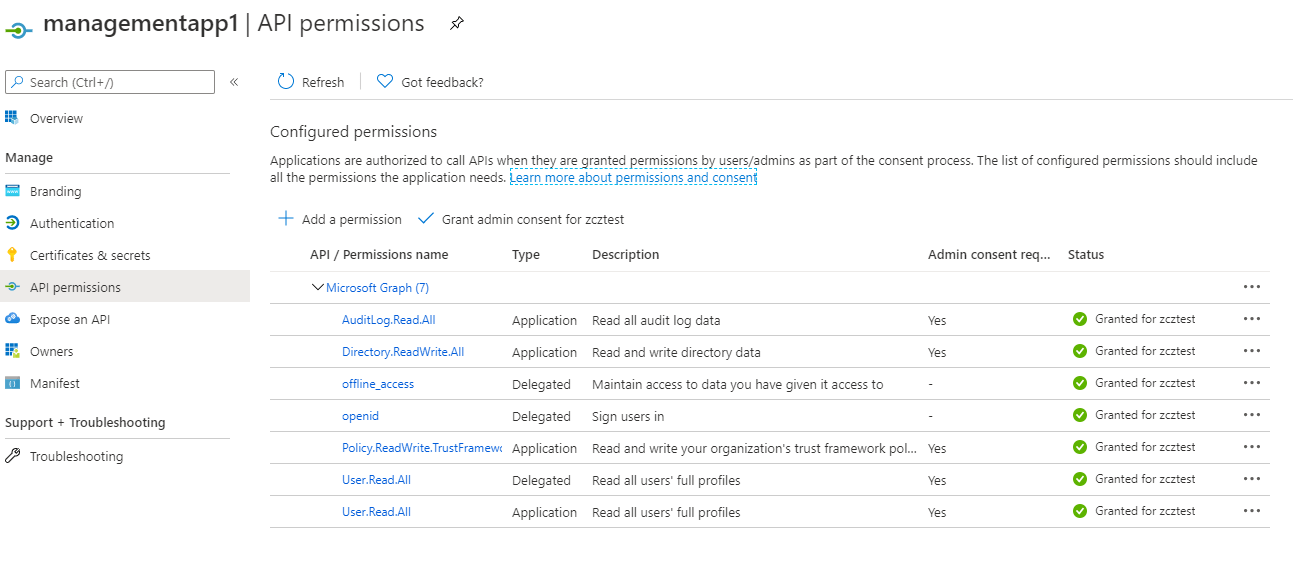Click 'Read and write directory data' description
This screenshot has height=582, width=1293.
(x=676, y=352)
